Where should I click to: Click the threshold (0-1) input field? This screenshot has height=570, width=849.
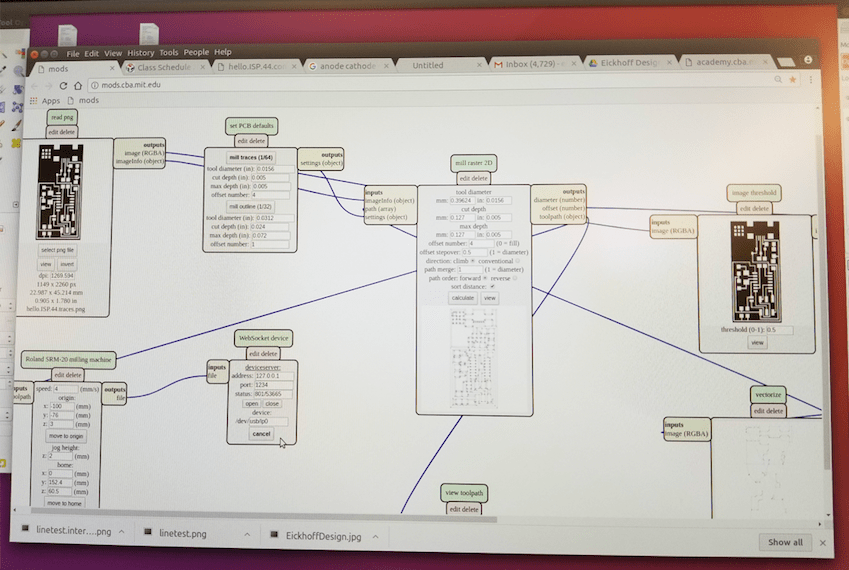coord(779,330)
